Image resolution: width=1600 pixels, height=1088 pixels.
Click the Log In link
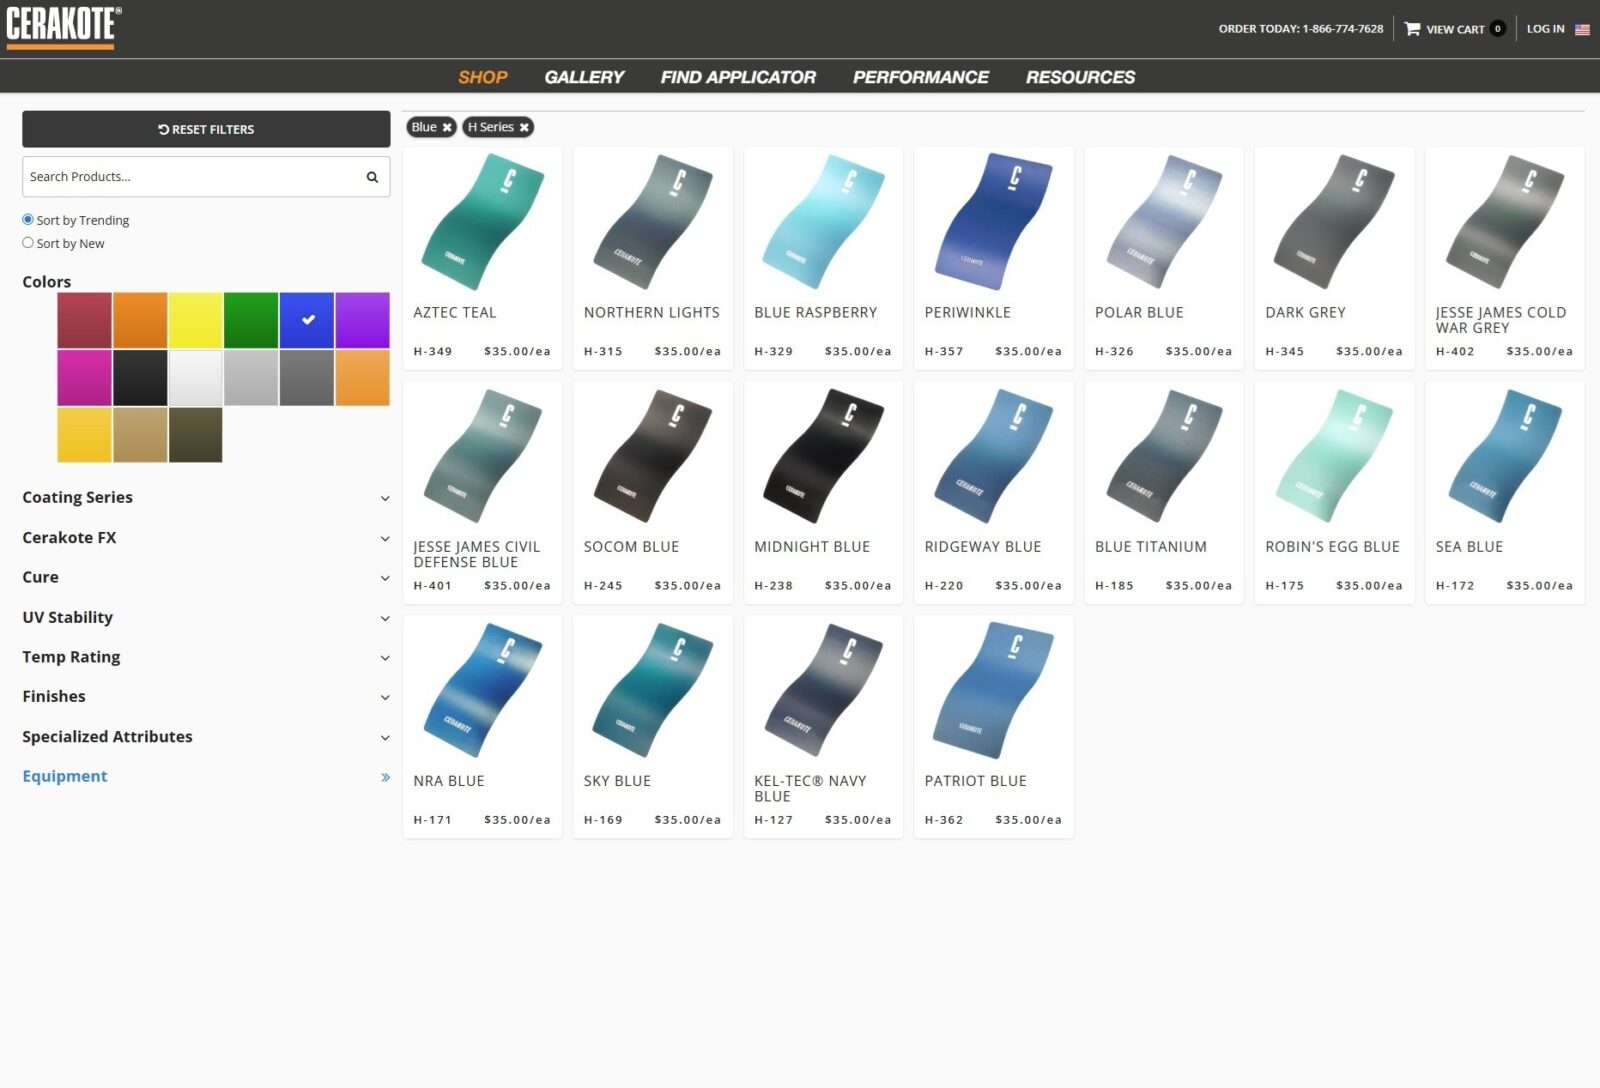click(x=1545, y=29)
